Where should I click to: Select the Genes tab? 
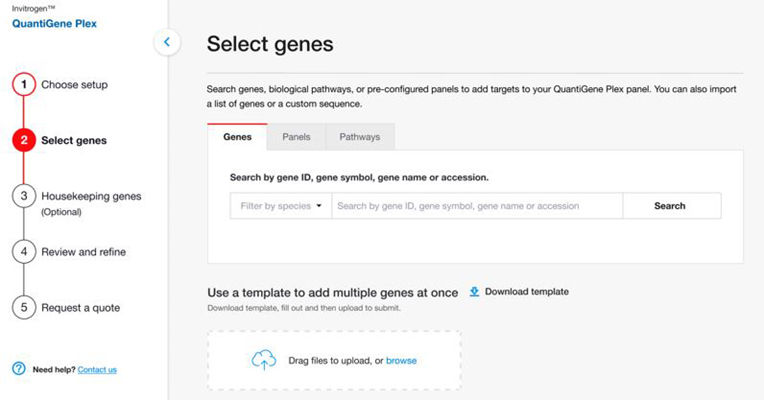[x=237, y=136]
